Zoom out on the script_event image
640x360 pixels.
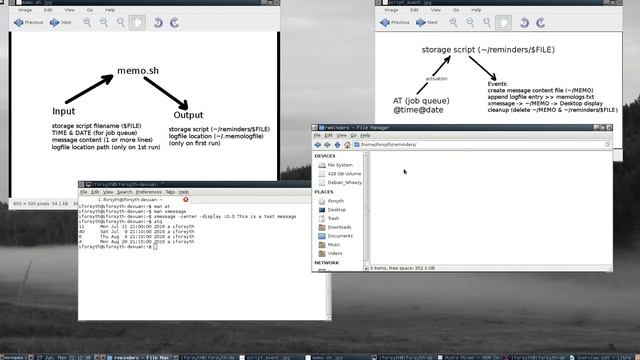[470, 22]
